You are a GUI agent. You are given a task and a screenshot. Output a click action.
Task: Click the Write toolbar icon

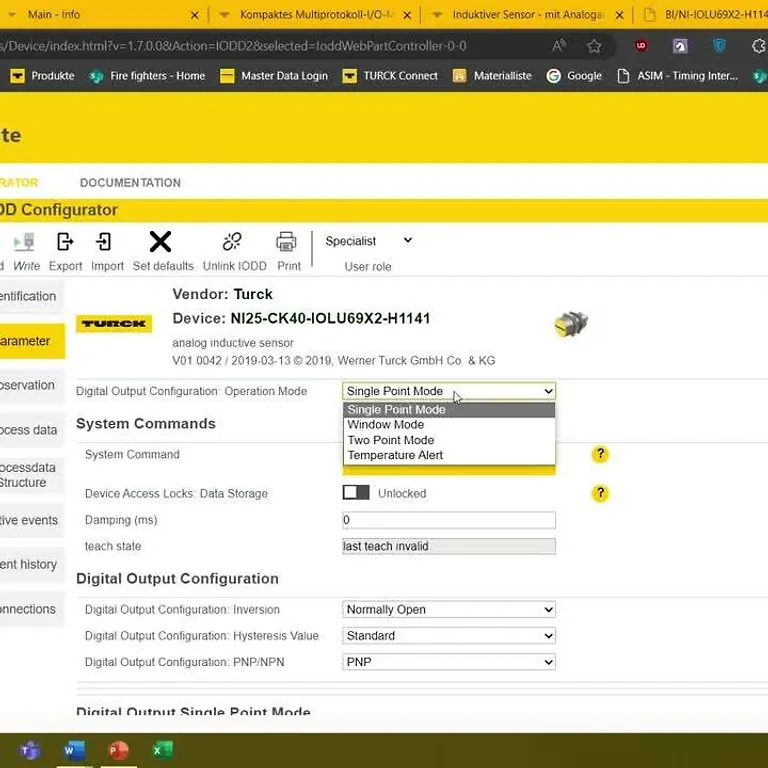coord(25,241)
